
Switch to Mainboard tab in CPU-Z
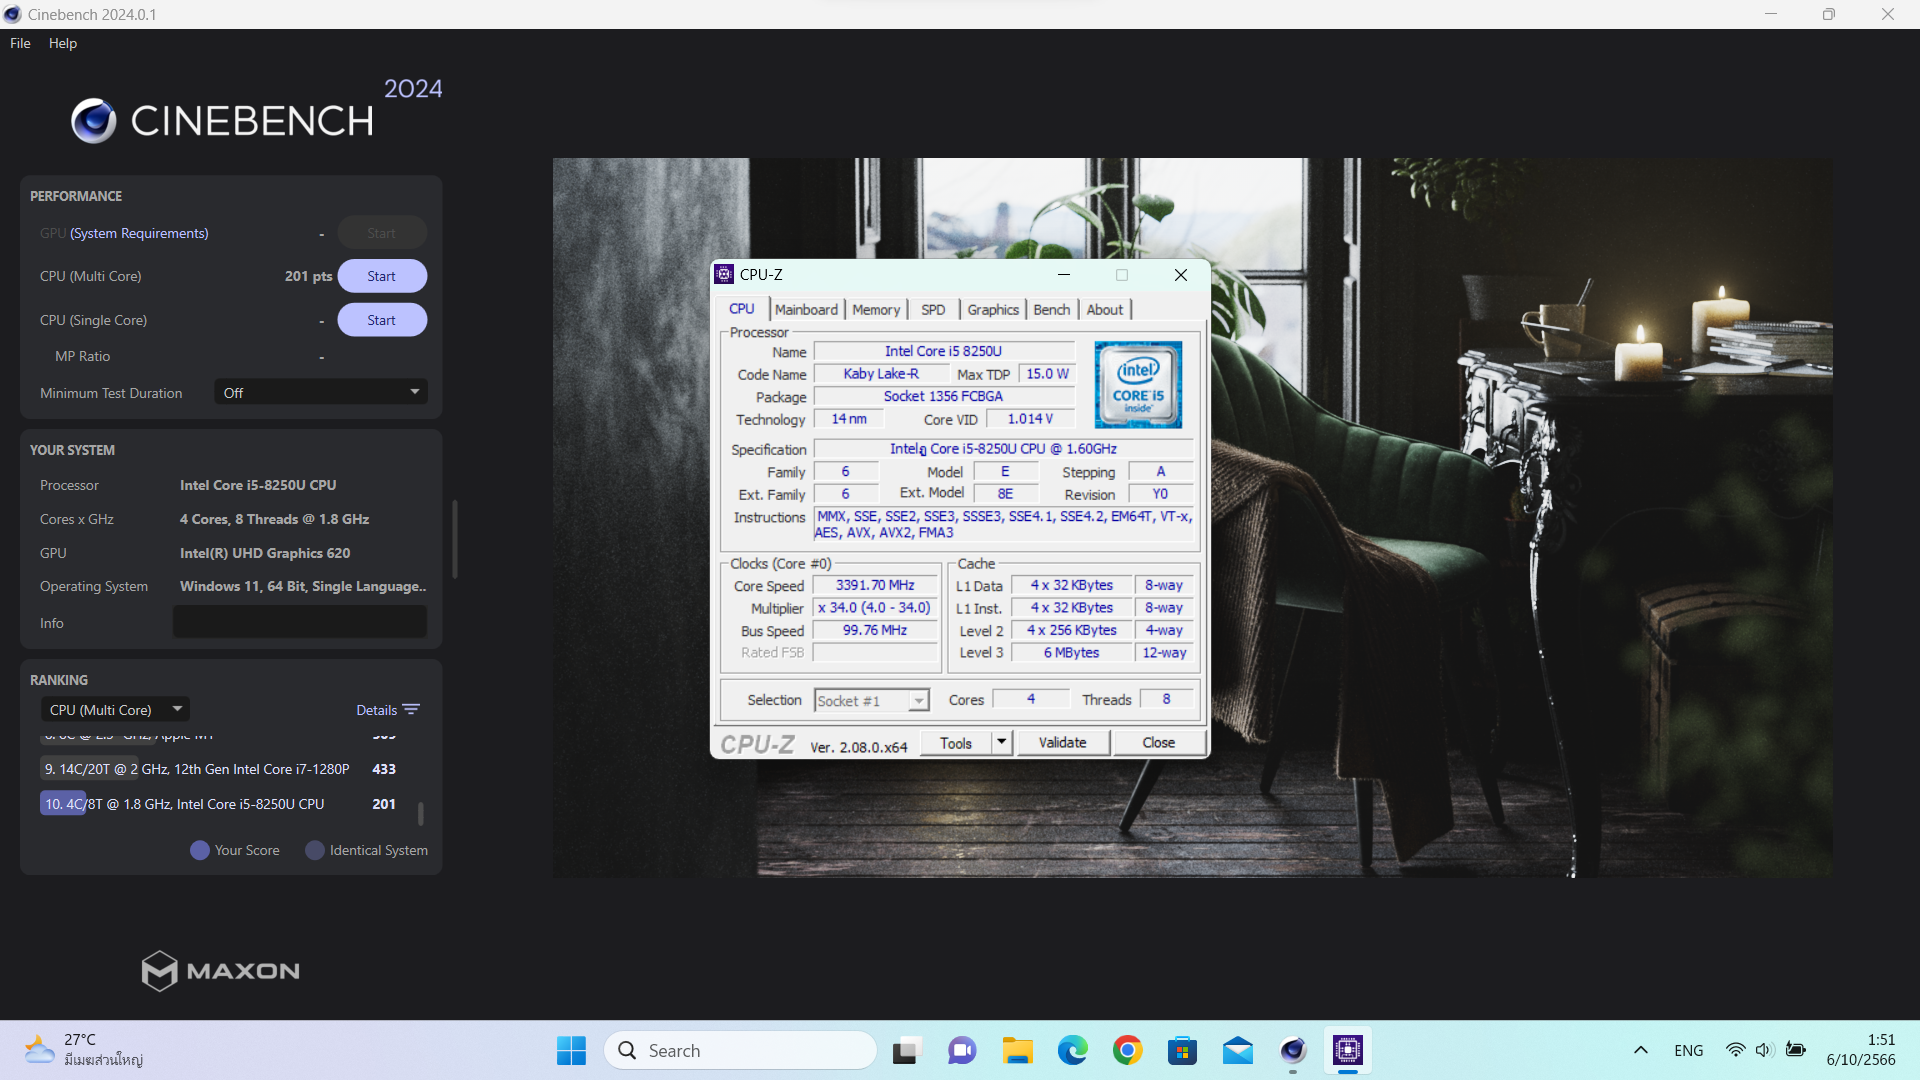[x=806, y=310]
